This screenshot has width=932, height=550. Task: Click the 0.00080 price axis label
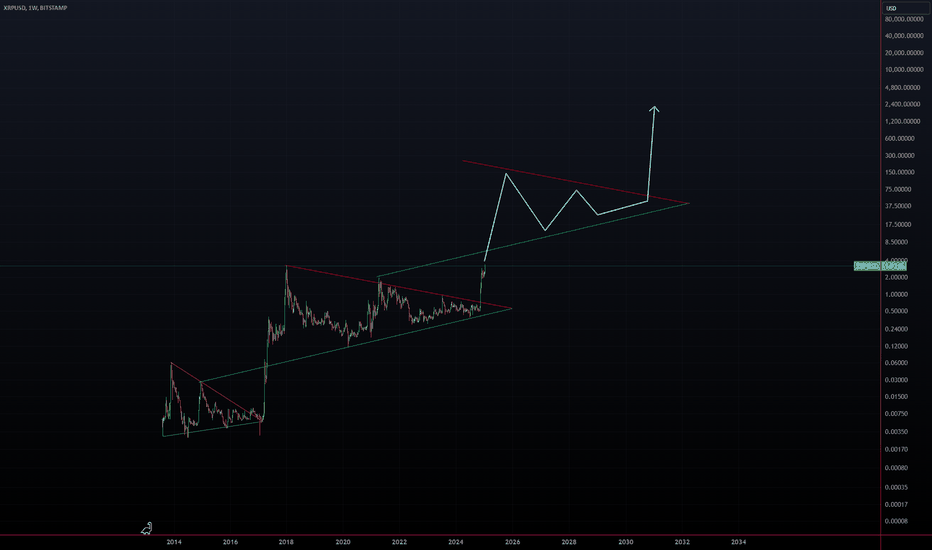(896, 468)
